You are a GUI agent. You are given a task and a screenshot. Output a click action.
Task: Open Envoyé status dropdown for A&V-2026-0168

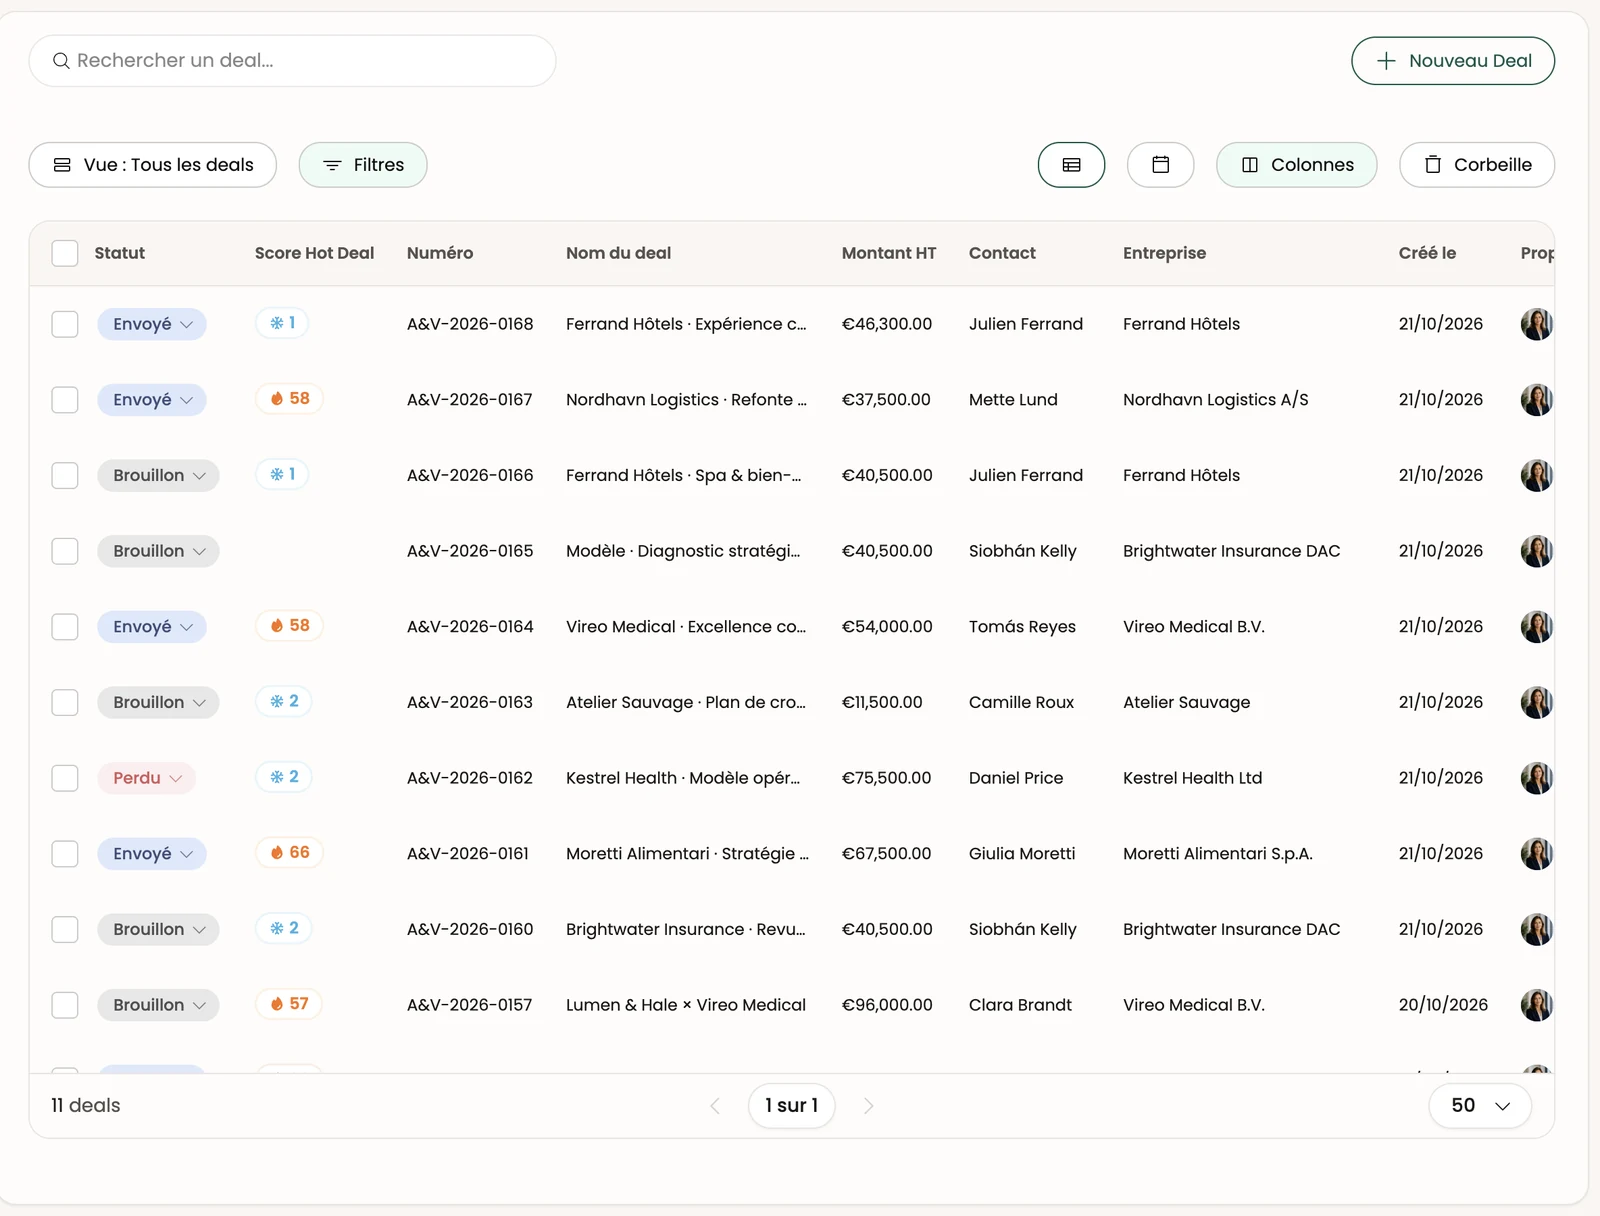(x=152, y=324)
